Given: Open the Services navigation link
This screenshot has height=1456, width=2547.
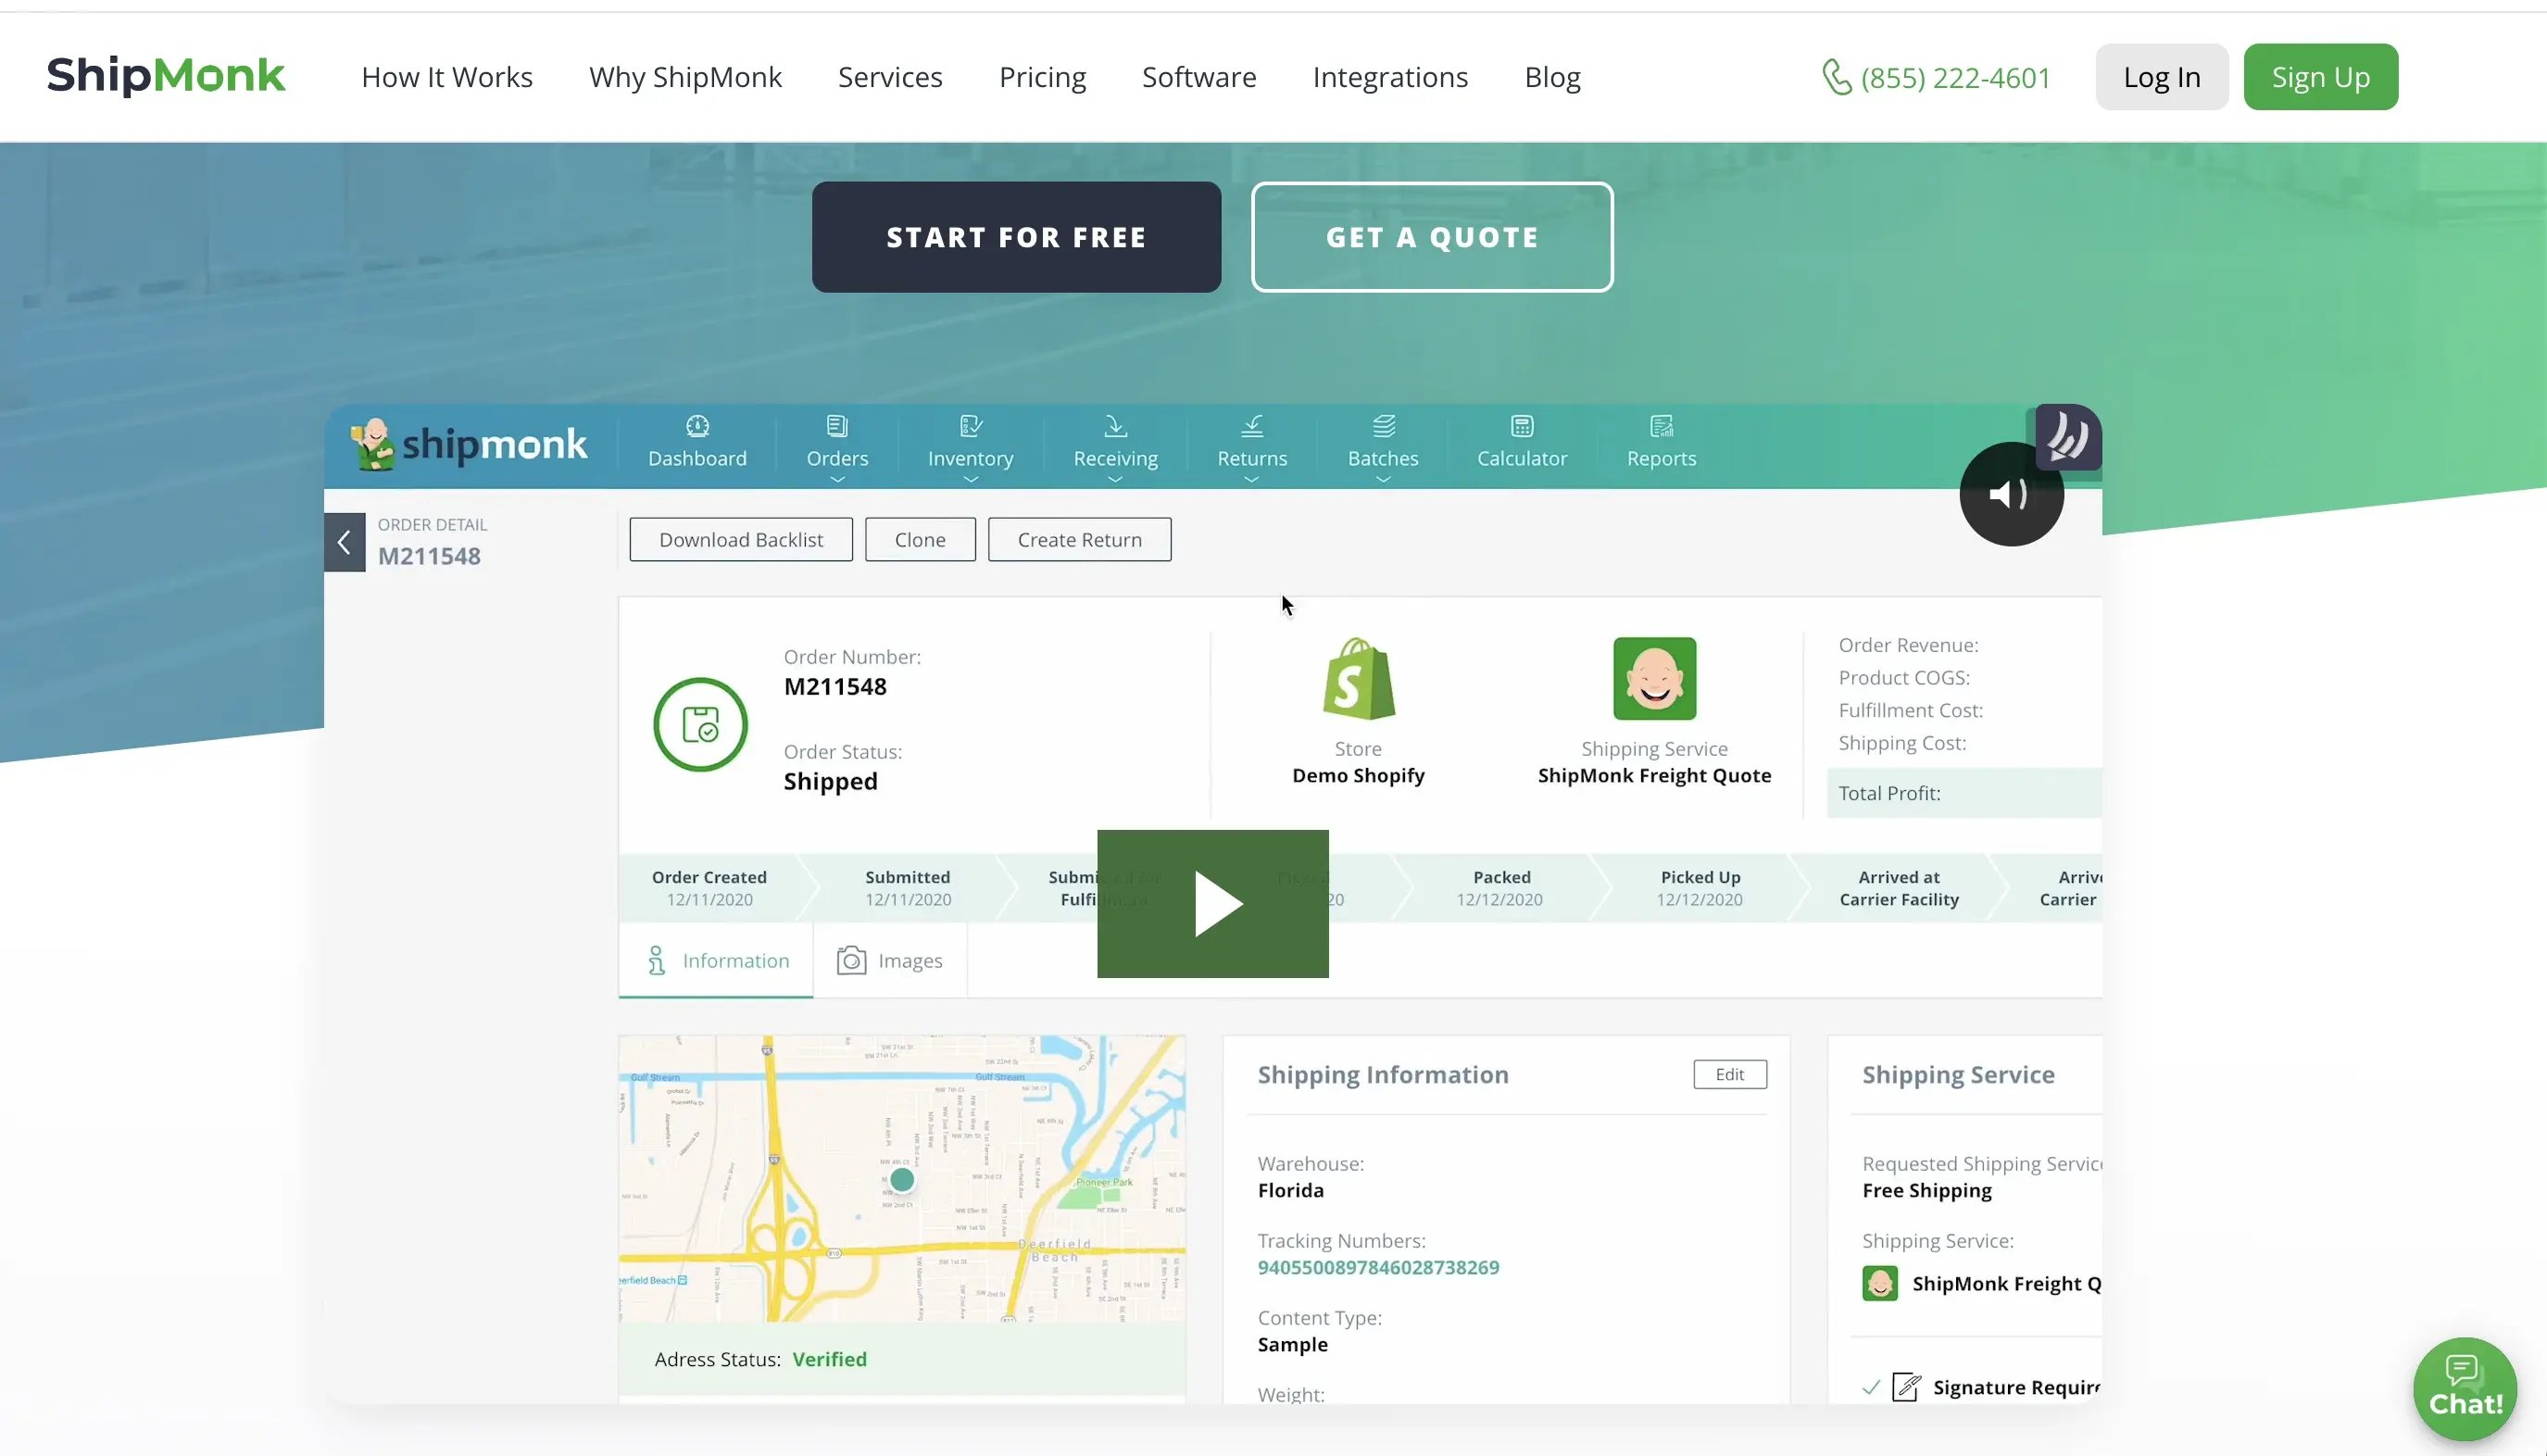Looking at the screenshot, I should click(890, 77).
